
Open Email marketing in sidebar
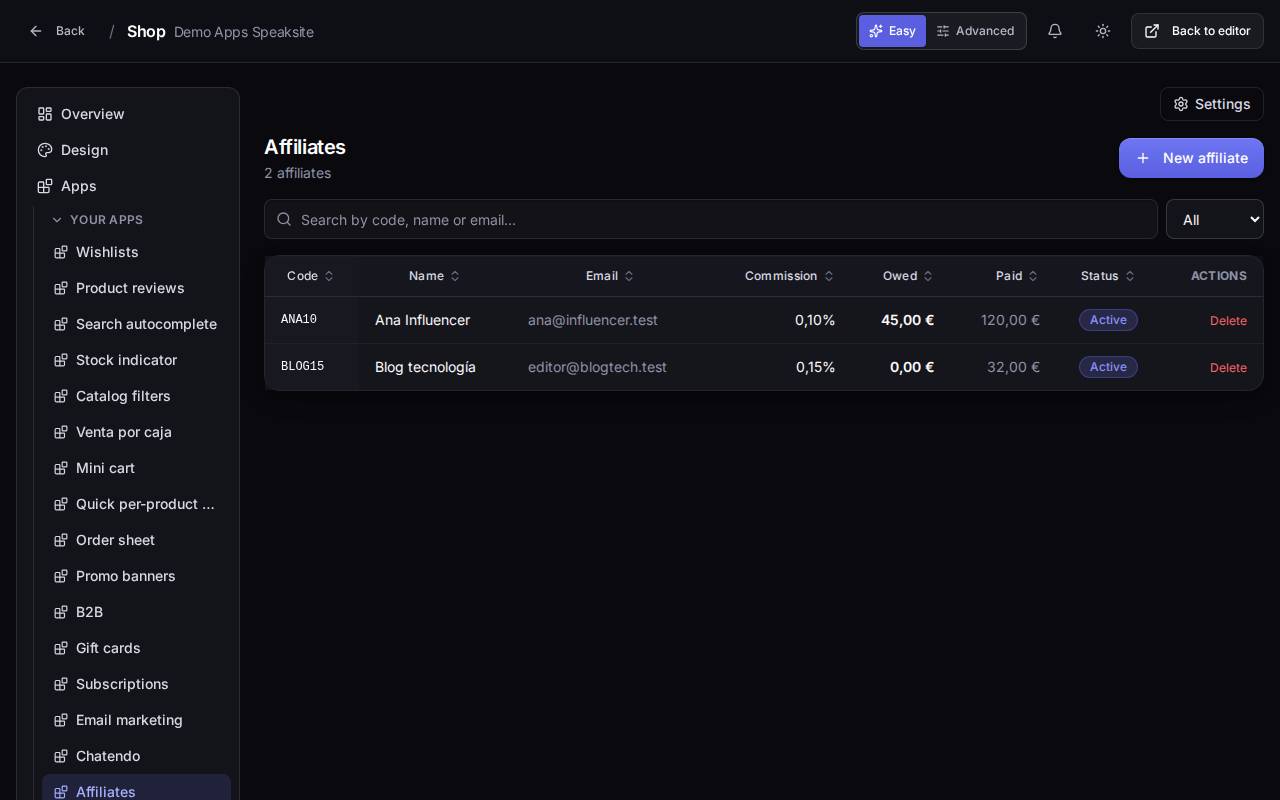click(136, 720)
